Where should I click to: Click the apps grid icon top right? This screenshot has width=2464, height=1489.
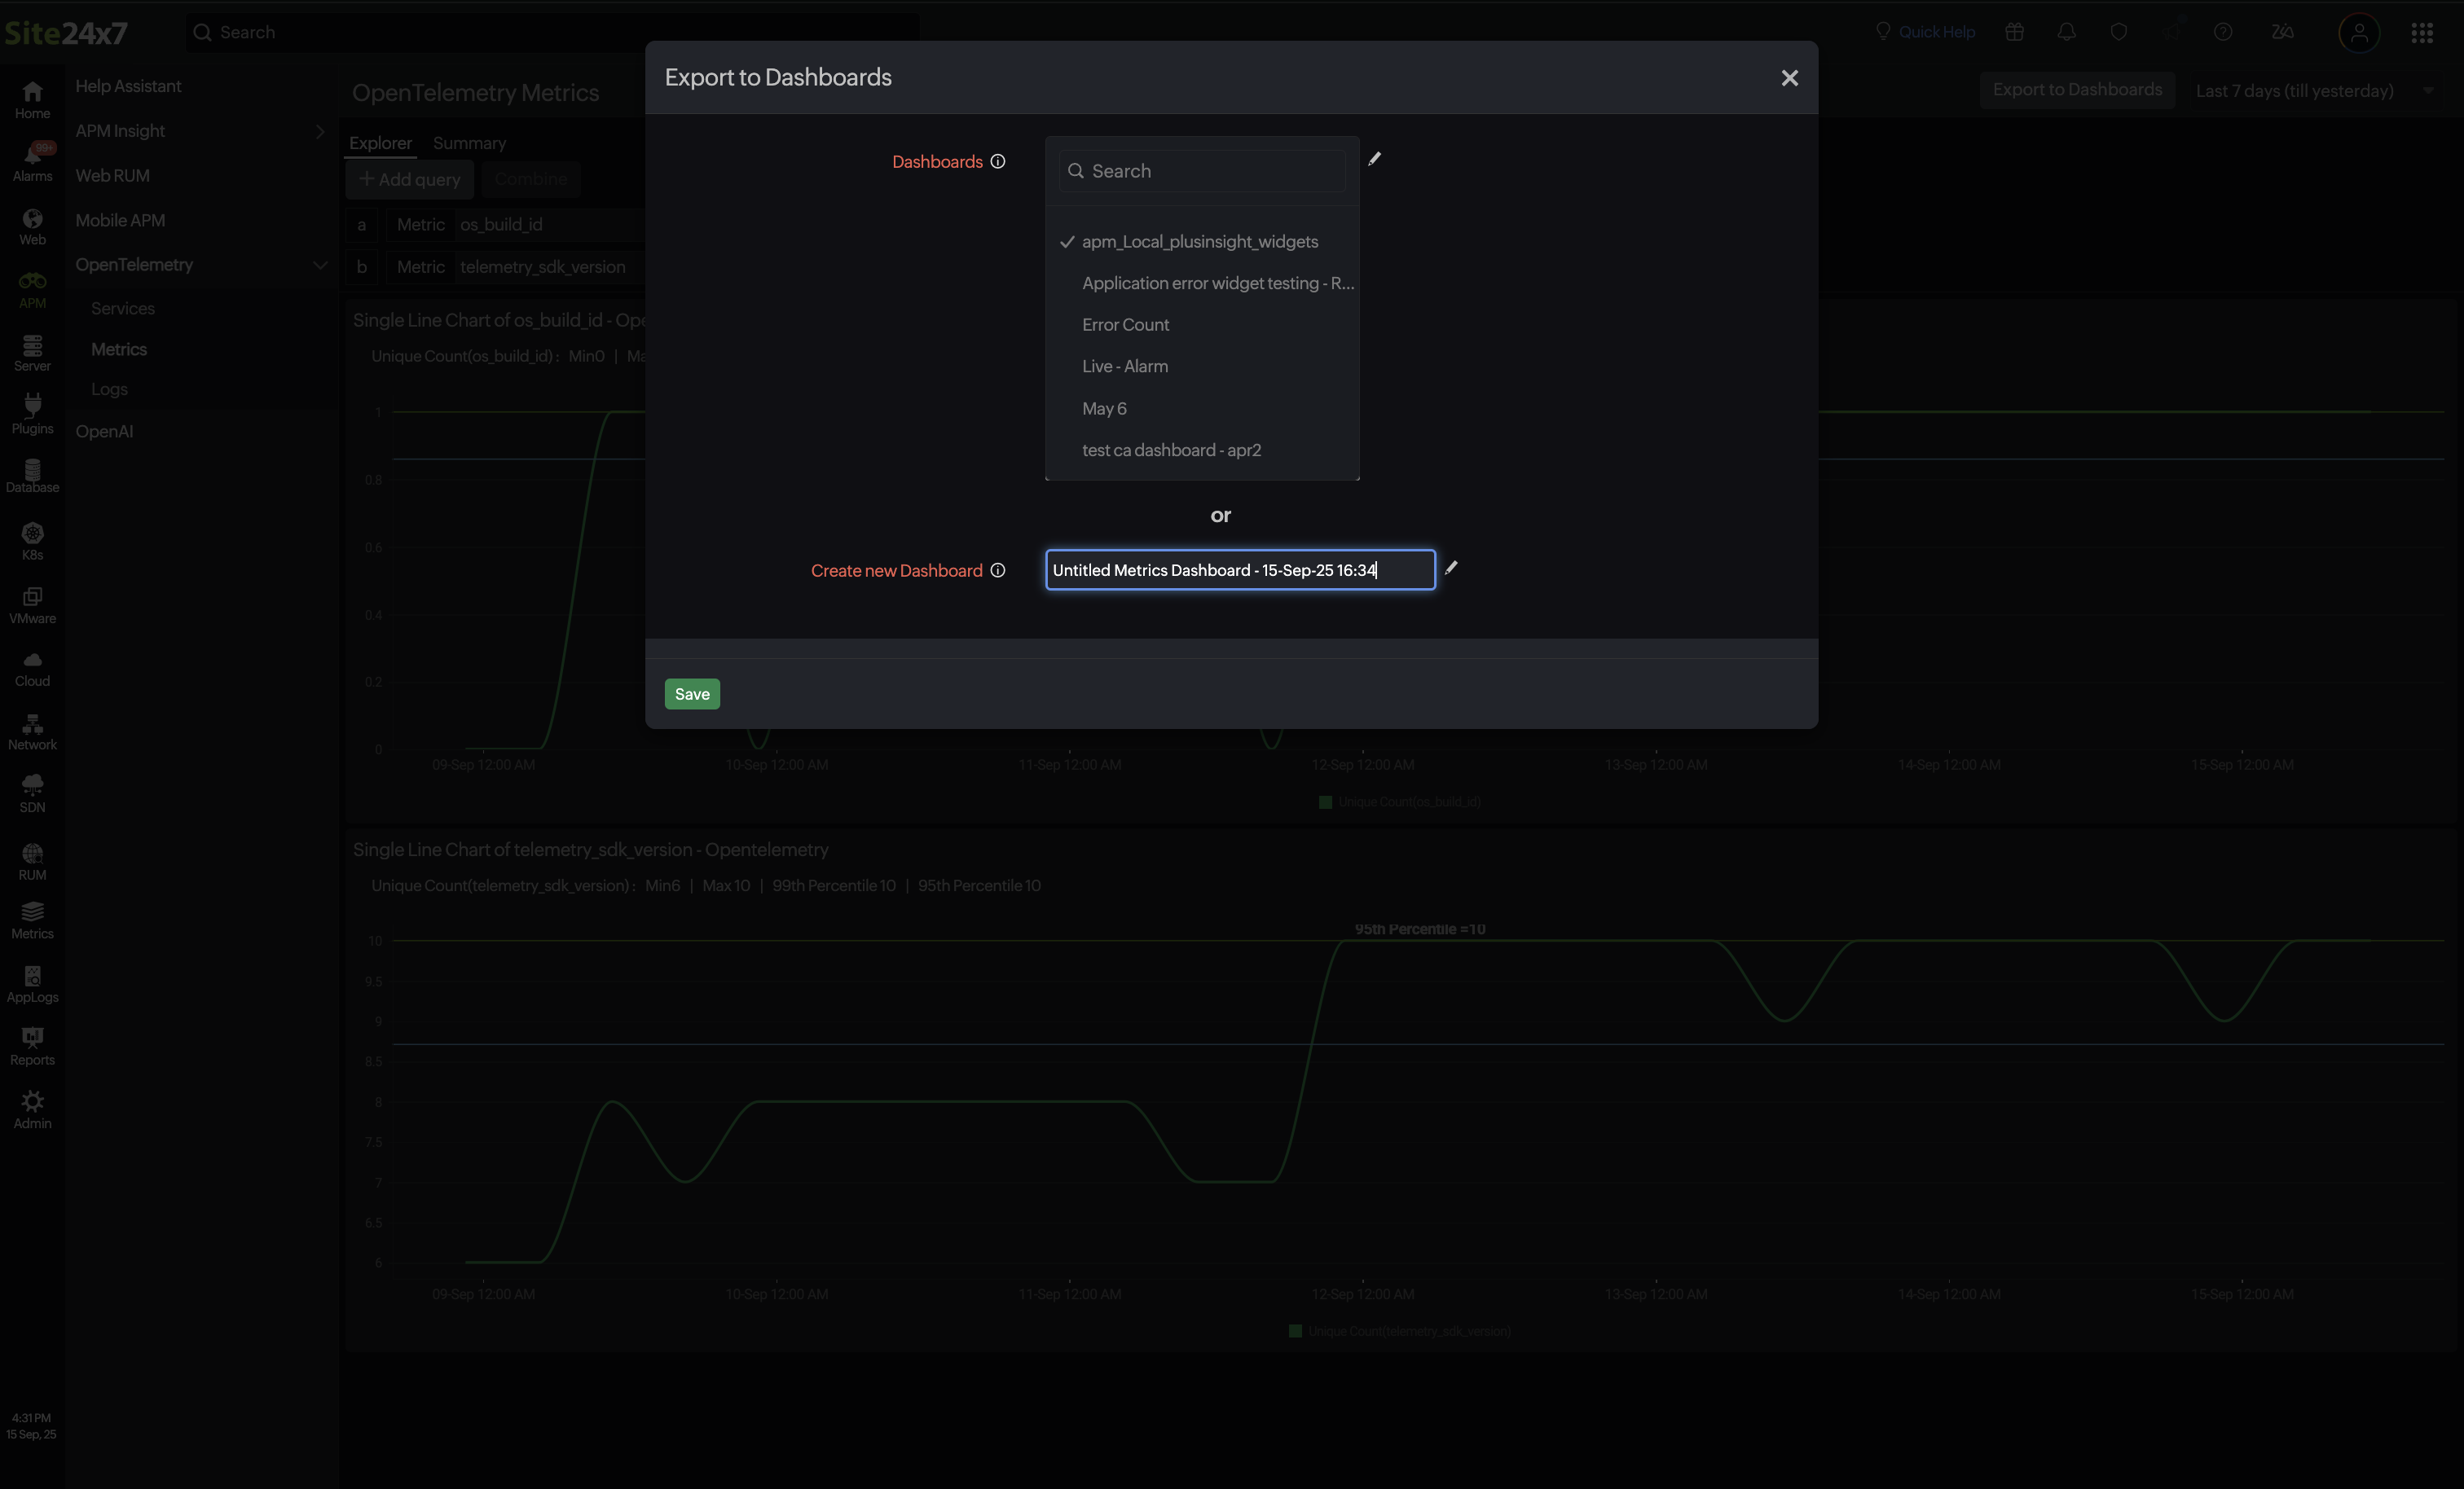coord(2423,31)
